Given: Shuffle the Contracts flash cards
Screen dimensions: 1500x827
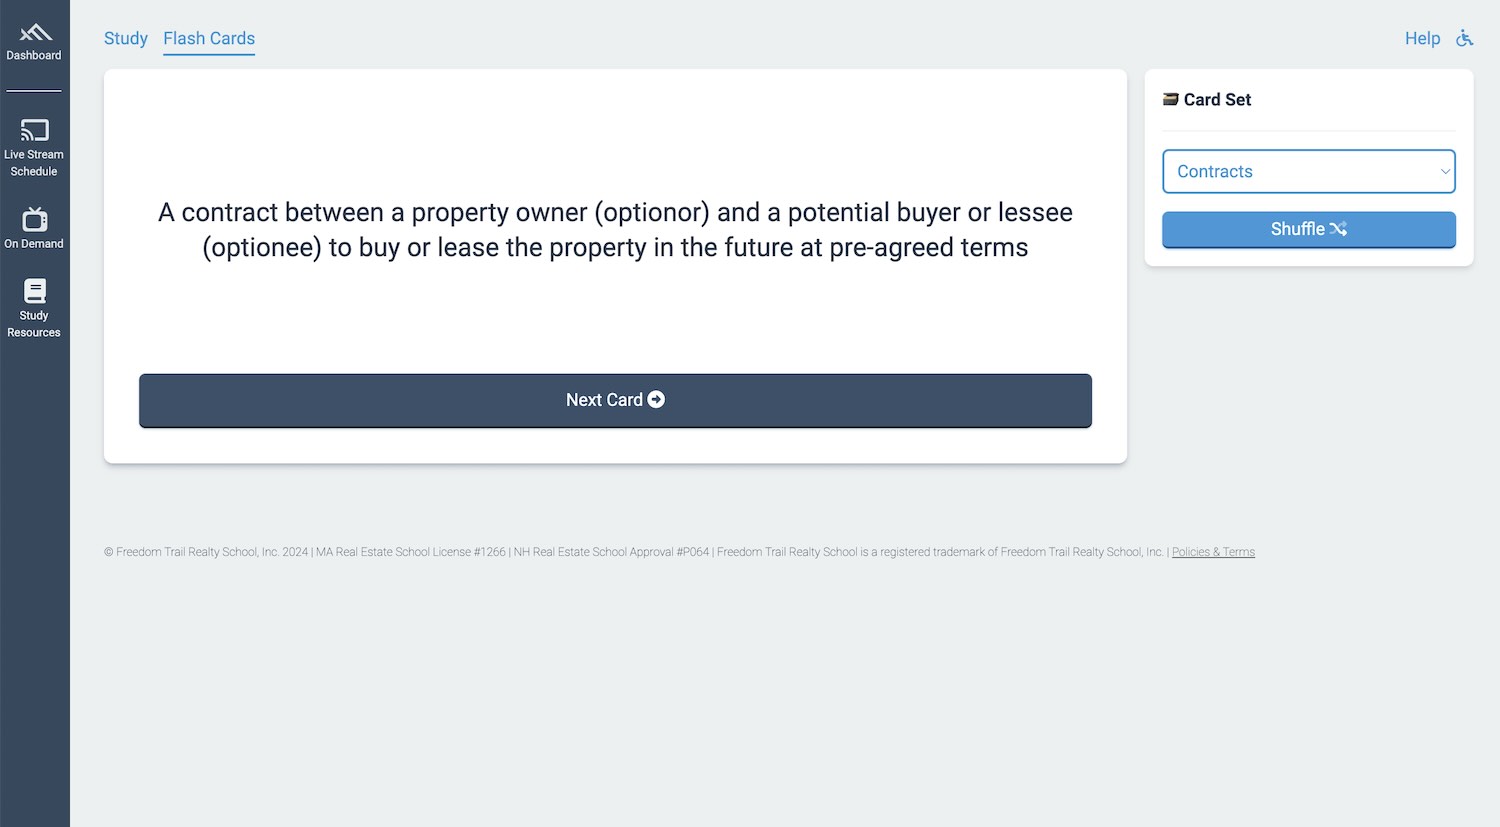Looking at the screenshot, I should point(1308,229).
